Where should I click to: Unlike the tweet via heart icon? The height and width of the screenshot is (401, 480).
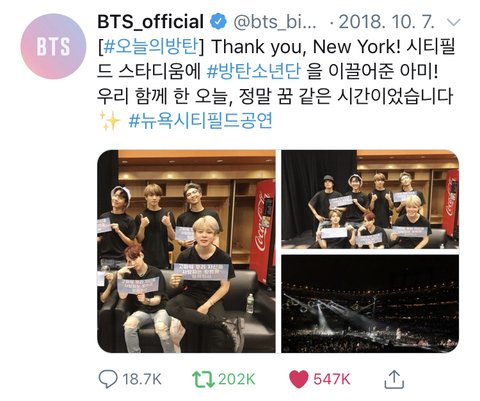pos(299,379)
